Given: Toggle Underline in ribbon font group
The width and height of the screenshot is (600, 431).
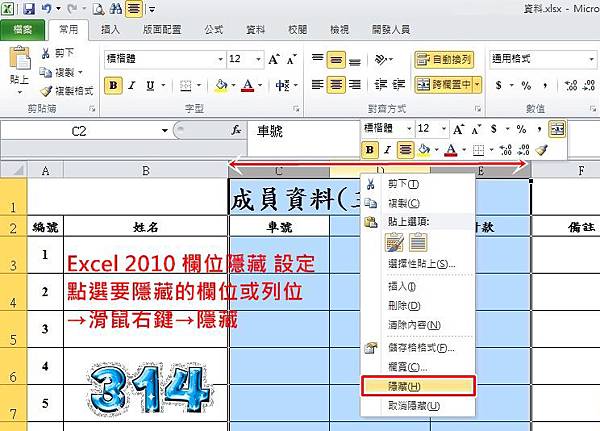Looking at the screenshot, I should pos(150,85).
